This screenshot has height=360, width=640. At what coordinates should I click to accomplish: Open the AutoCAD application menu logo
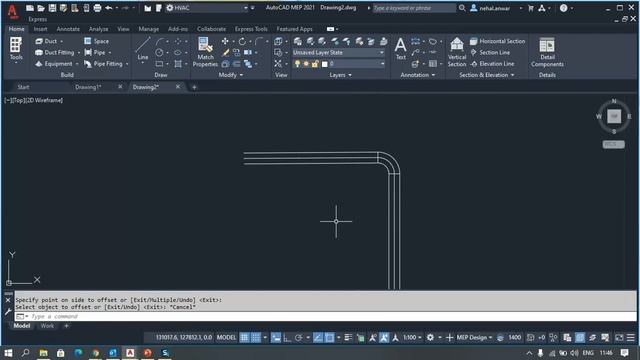(13, 11)
